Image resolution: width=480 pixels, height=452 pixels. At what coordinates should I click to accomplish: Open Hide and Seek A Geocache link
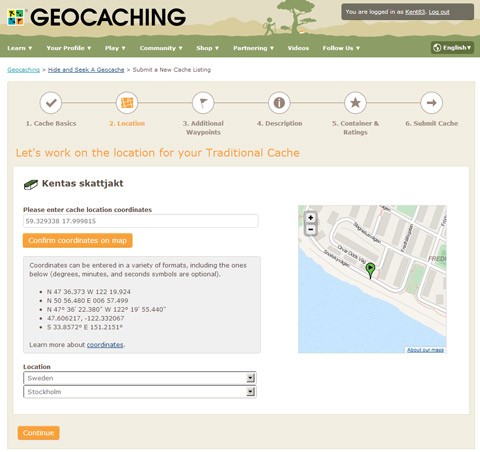click(86, 70)
